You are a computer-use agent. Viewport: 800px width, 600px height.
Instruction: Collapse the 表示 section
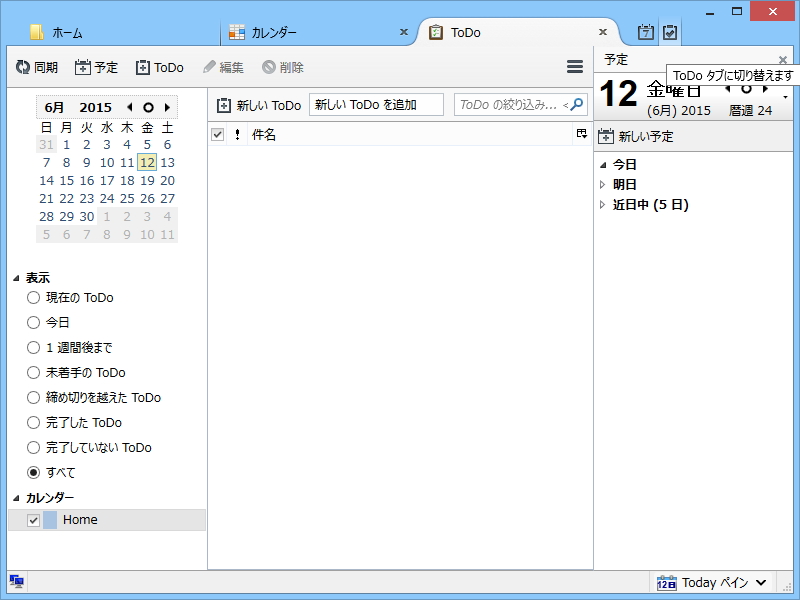click(16, 278)
